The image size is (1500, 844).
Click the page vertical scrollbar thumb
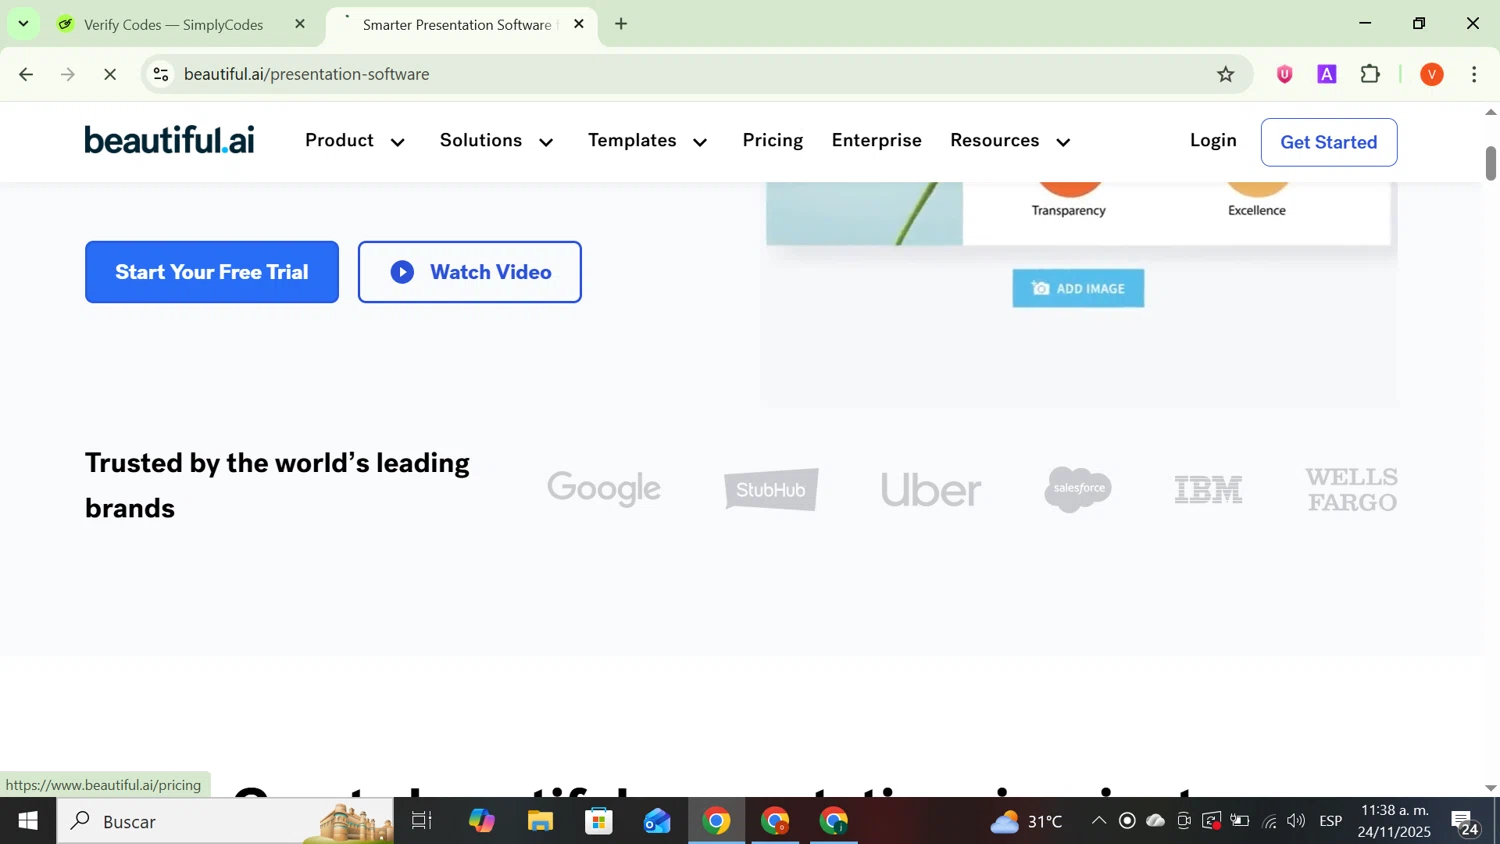(1490, 163)
